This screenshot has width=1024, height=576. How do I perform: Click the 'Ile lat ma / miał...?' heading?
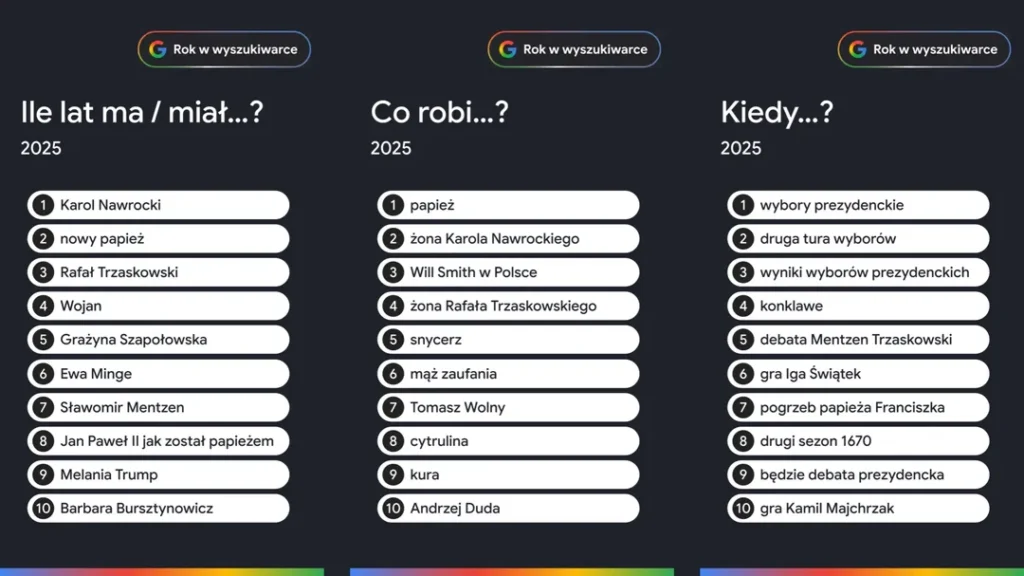pos(142,113)
